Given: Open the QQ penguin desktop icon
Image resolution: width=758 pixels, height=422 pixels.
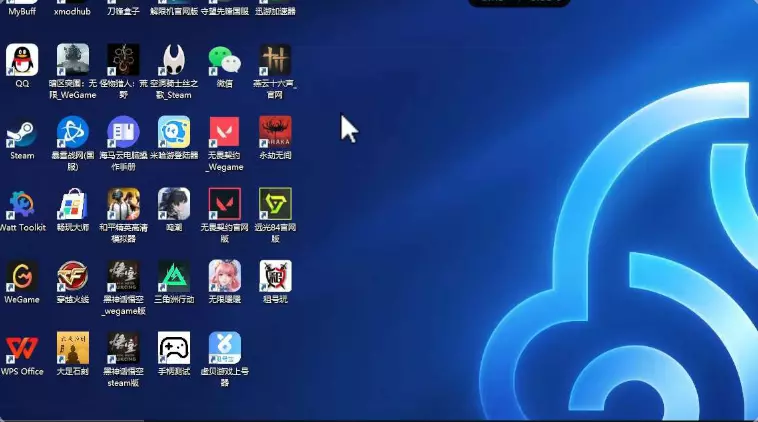Looking at the screenshot, I should click(22, 60).
